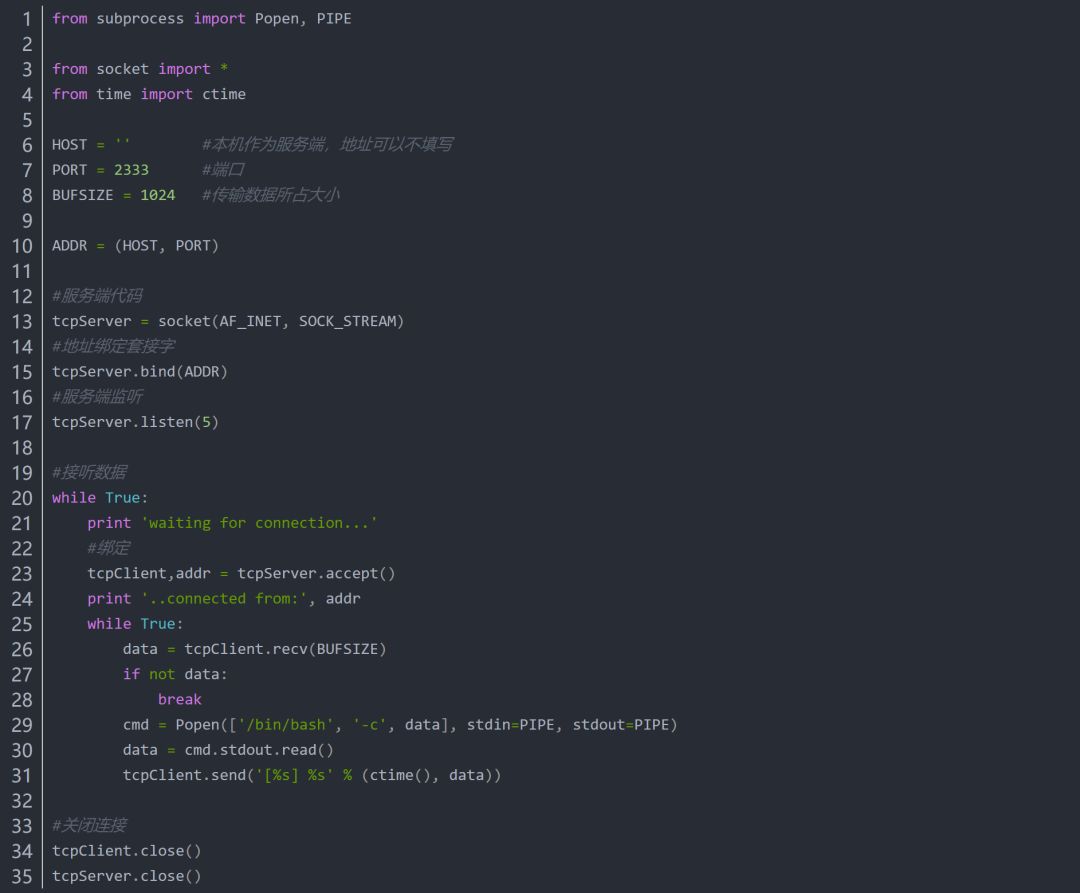Click port value 2333
Image resolution: width=1080 pixels, height=893 pixels.
tap(131, 170)
